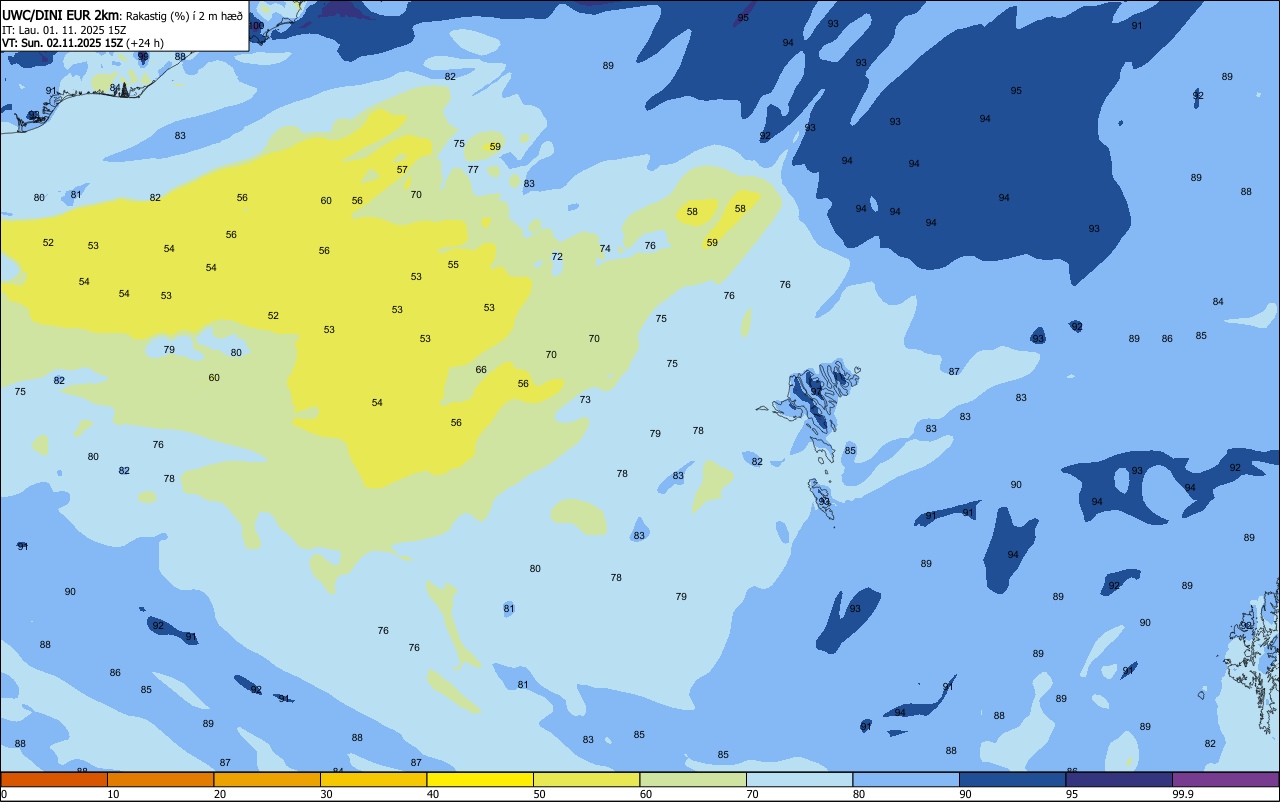
Task: Click the humidity value "66" on the map
Action: (481, 370)
